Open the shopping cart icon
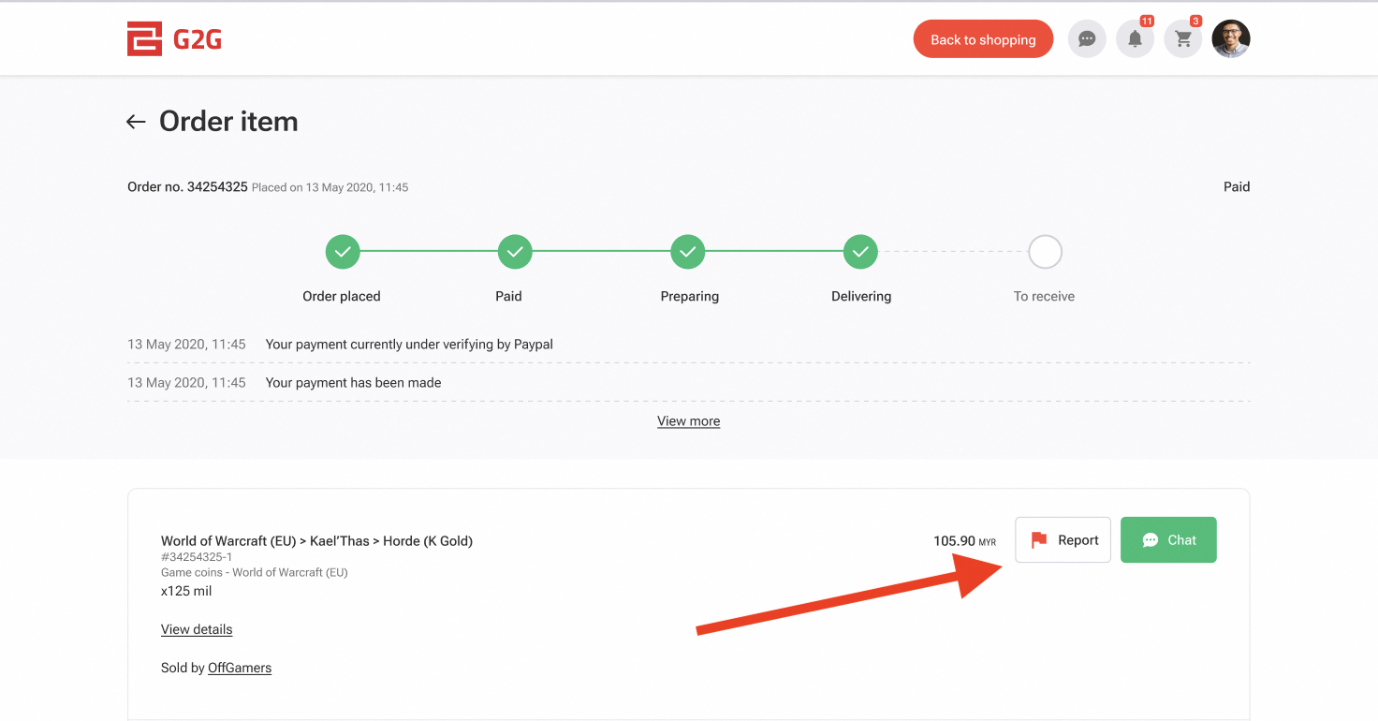 coord(1183,40)
